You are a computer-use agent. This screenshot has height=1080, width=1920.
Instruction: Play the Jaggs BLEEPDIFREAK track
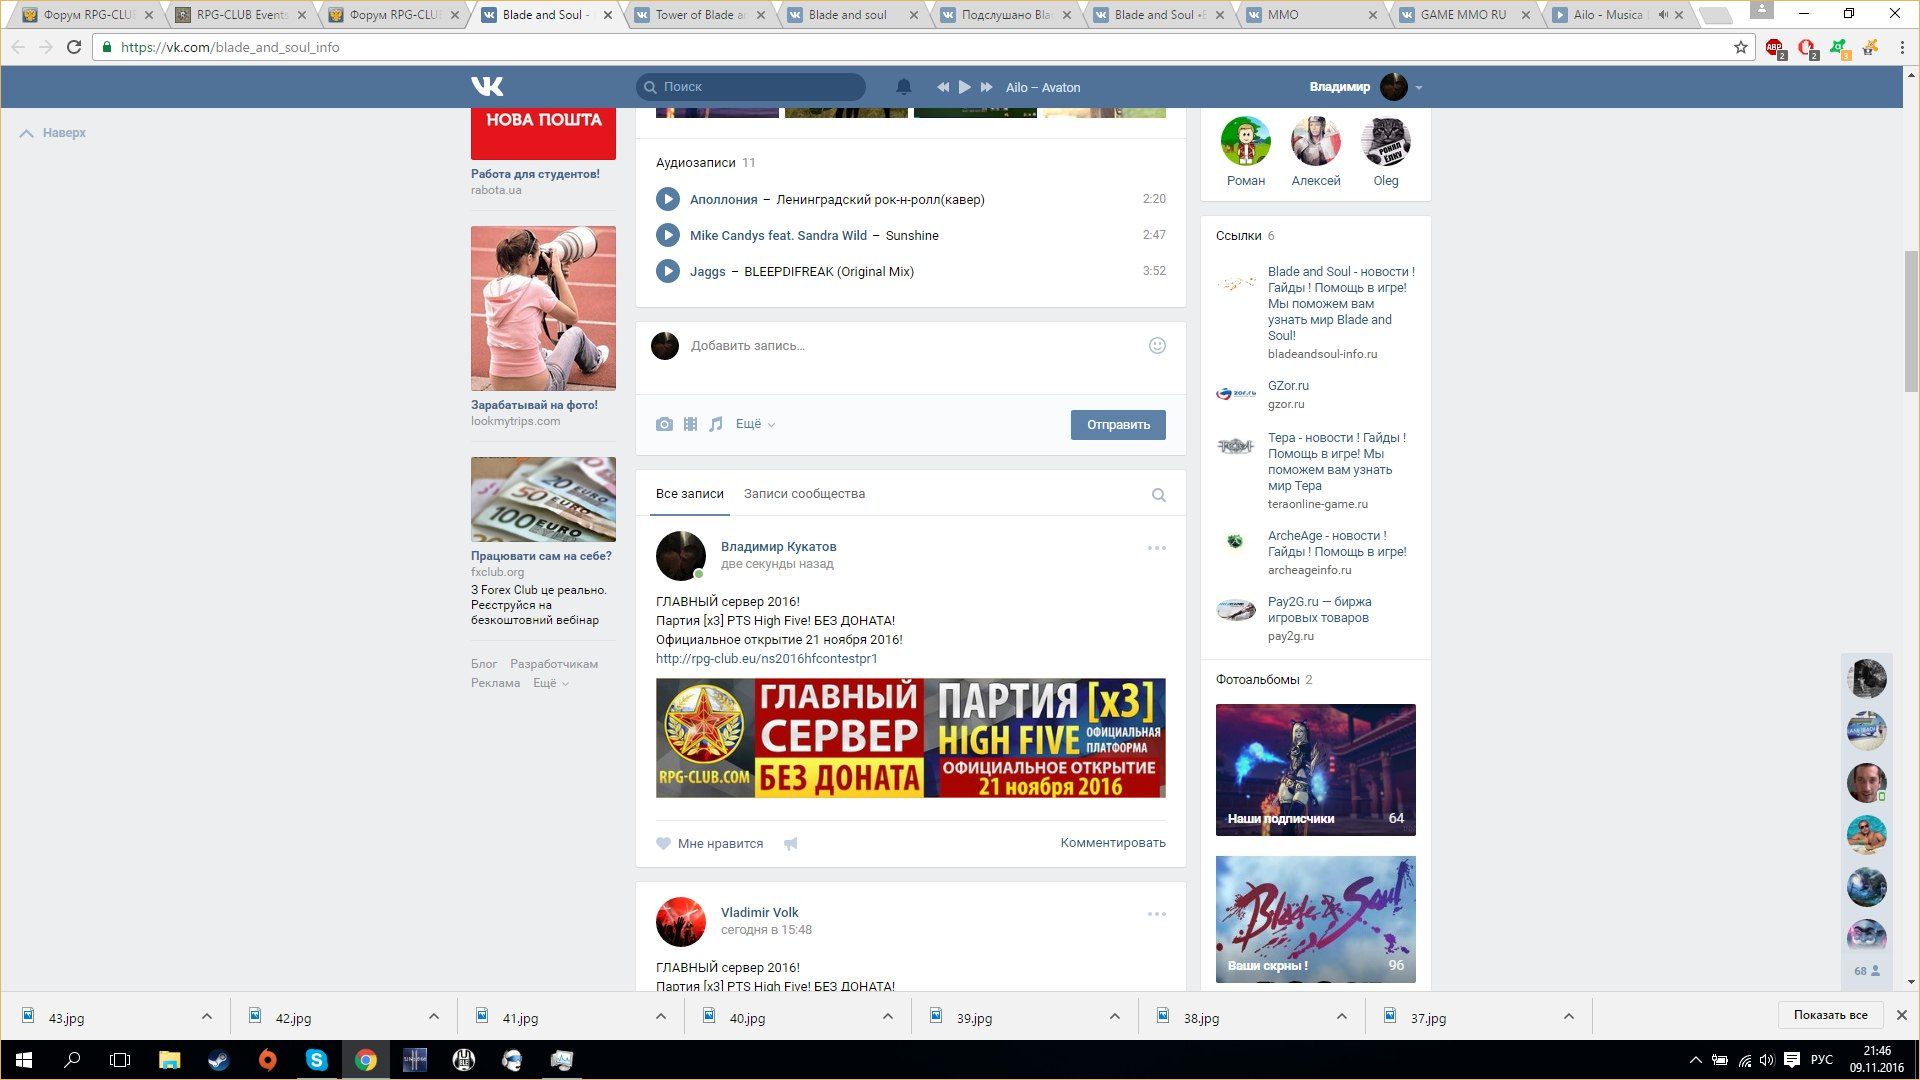tap(667, 271)
